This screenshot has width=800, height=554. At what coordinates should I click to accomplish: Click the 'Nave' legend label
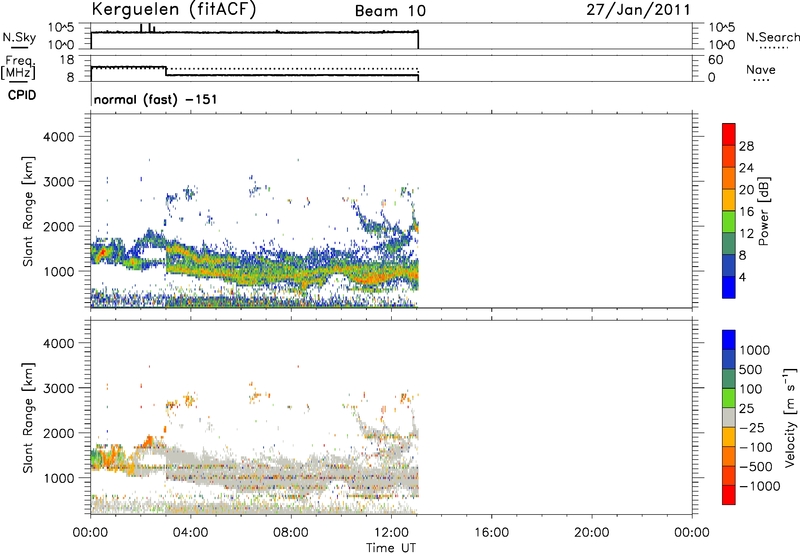[x=761, y=69]
